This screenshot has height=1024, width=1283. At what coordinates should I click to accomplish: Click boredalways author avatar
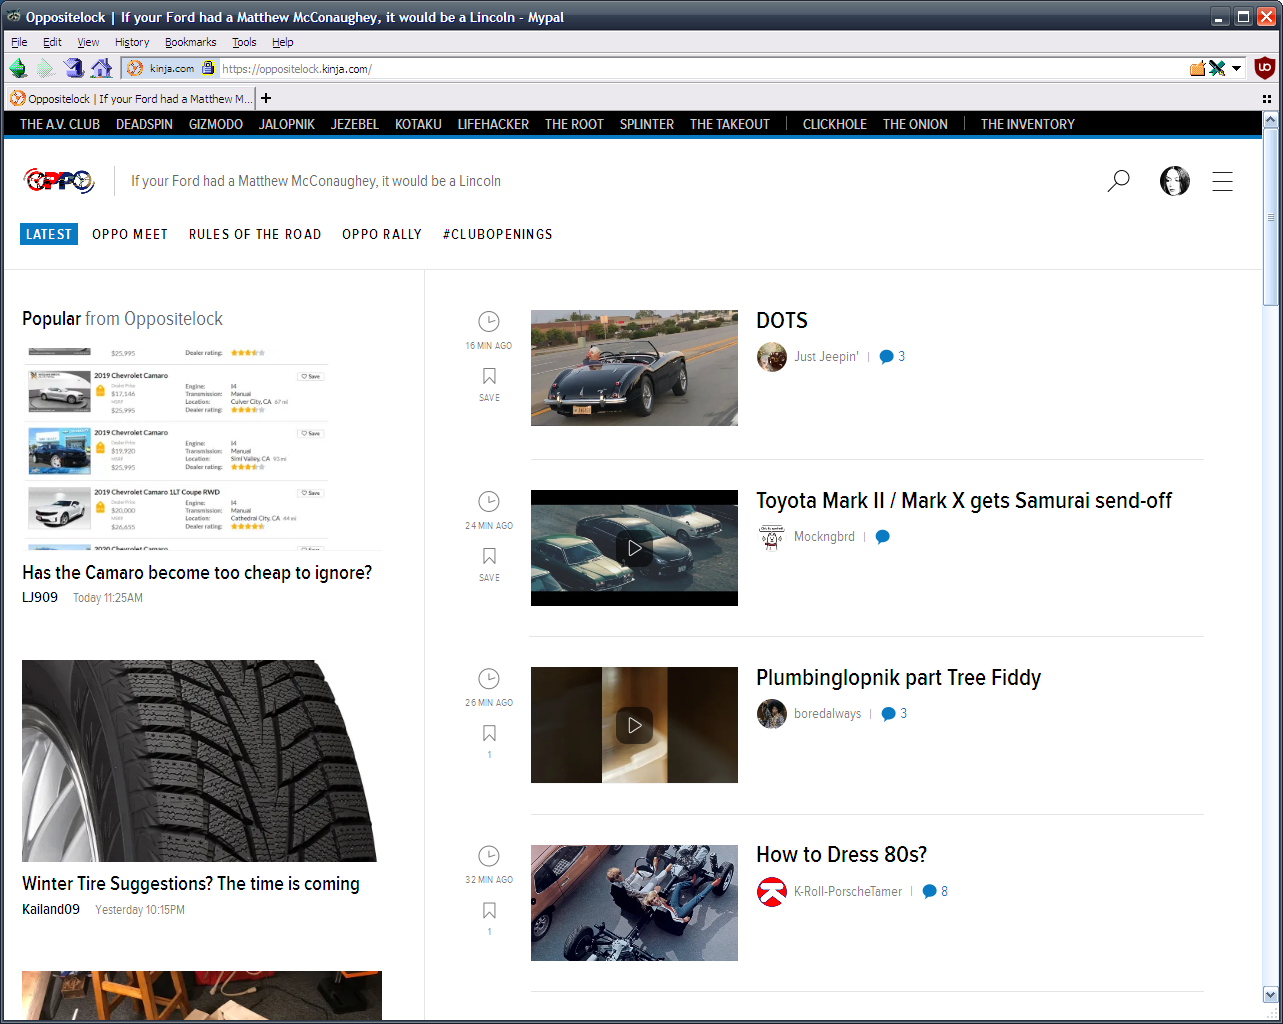coord(771,714)
